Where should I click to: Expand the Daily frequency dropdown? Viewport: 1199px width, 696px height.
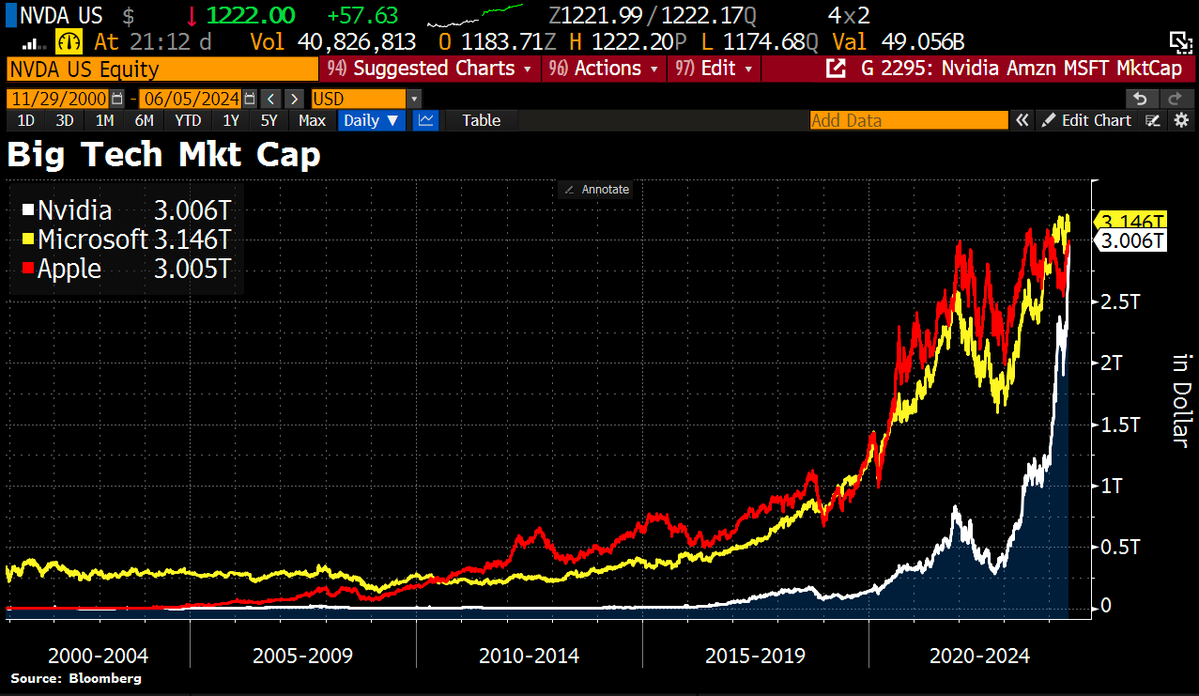click(371, 120)
